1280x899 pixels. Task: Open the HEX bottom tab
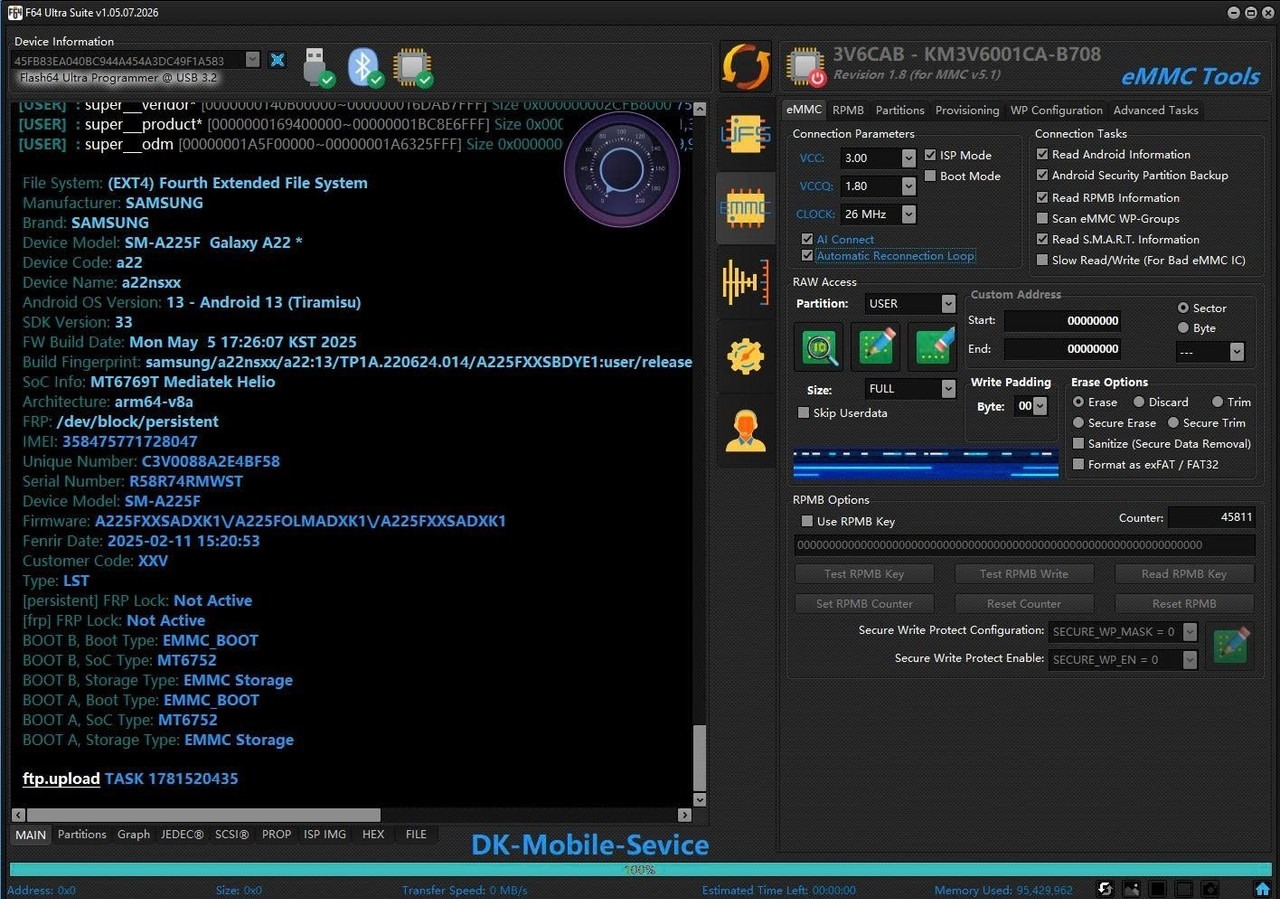(x=373, y=834)
